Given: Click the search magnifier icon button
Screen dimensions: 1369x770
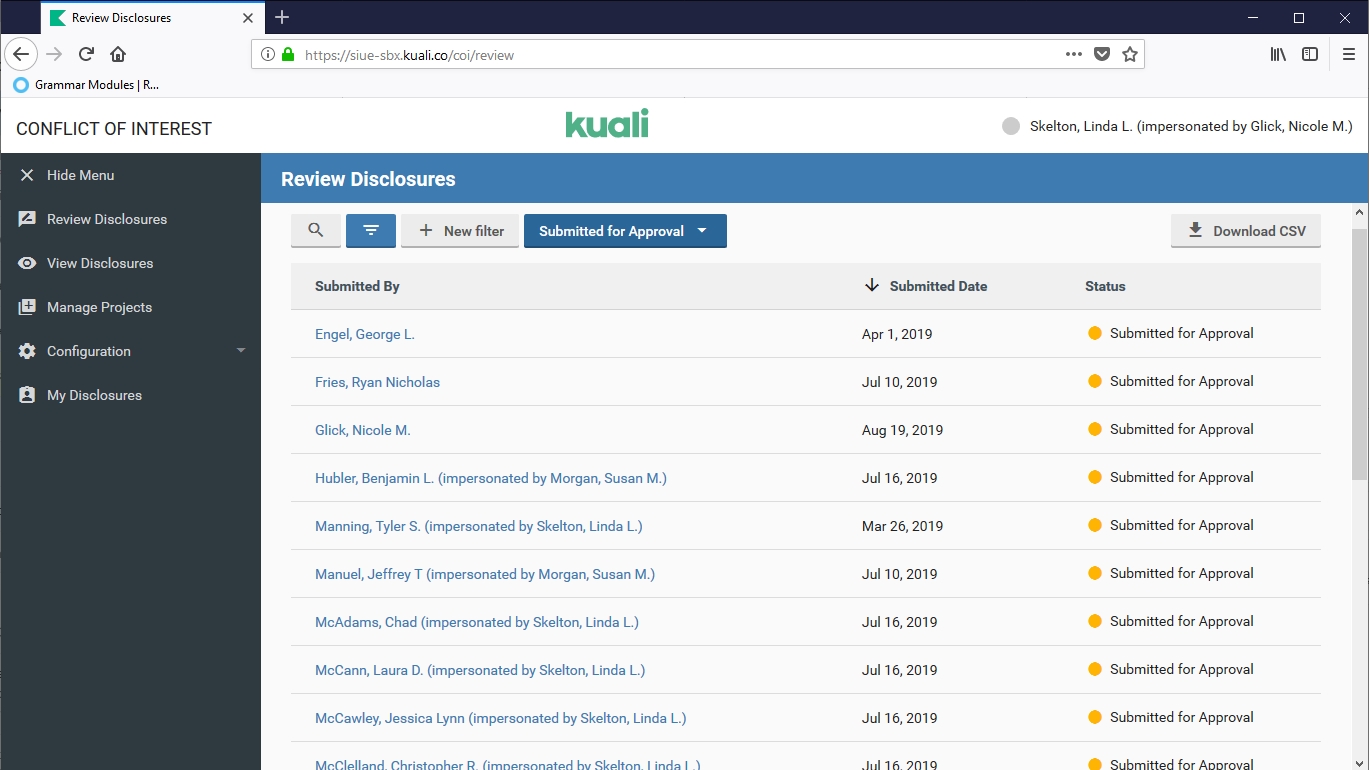Looking at the screenshot, I should pos(316,231).
